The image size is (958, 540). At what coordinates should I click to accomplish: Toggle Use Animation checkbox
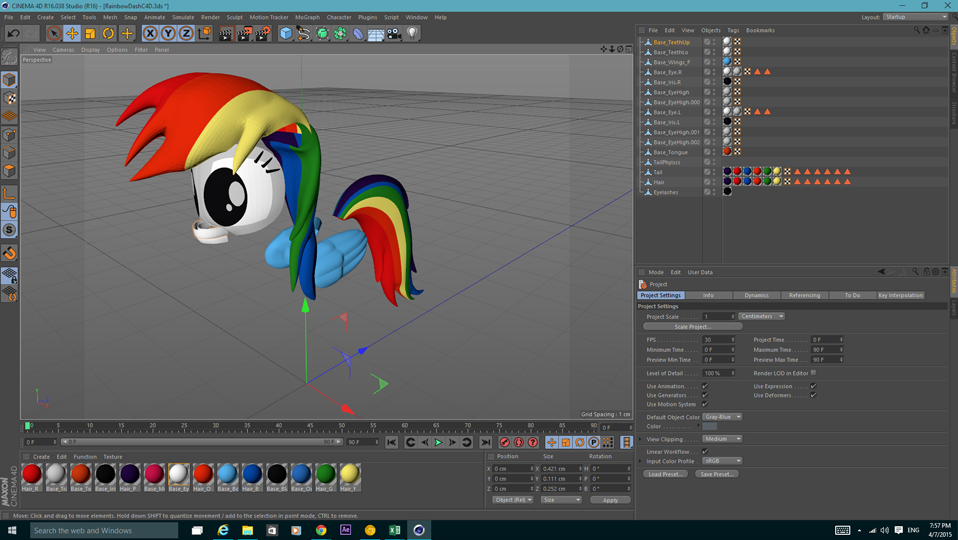[704, 386]
